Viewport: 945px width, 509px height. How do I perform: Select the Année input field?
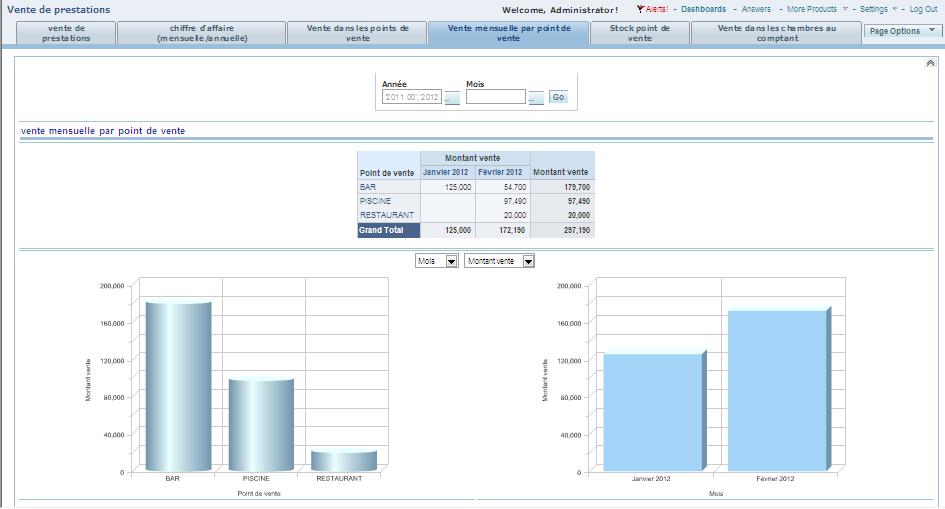click(x=412, y=96)
